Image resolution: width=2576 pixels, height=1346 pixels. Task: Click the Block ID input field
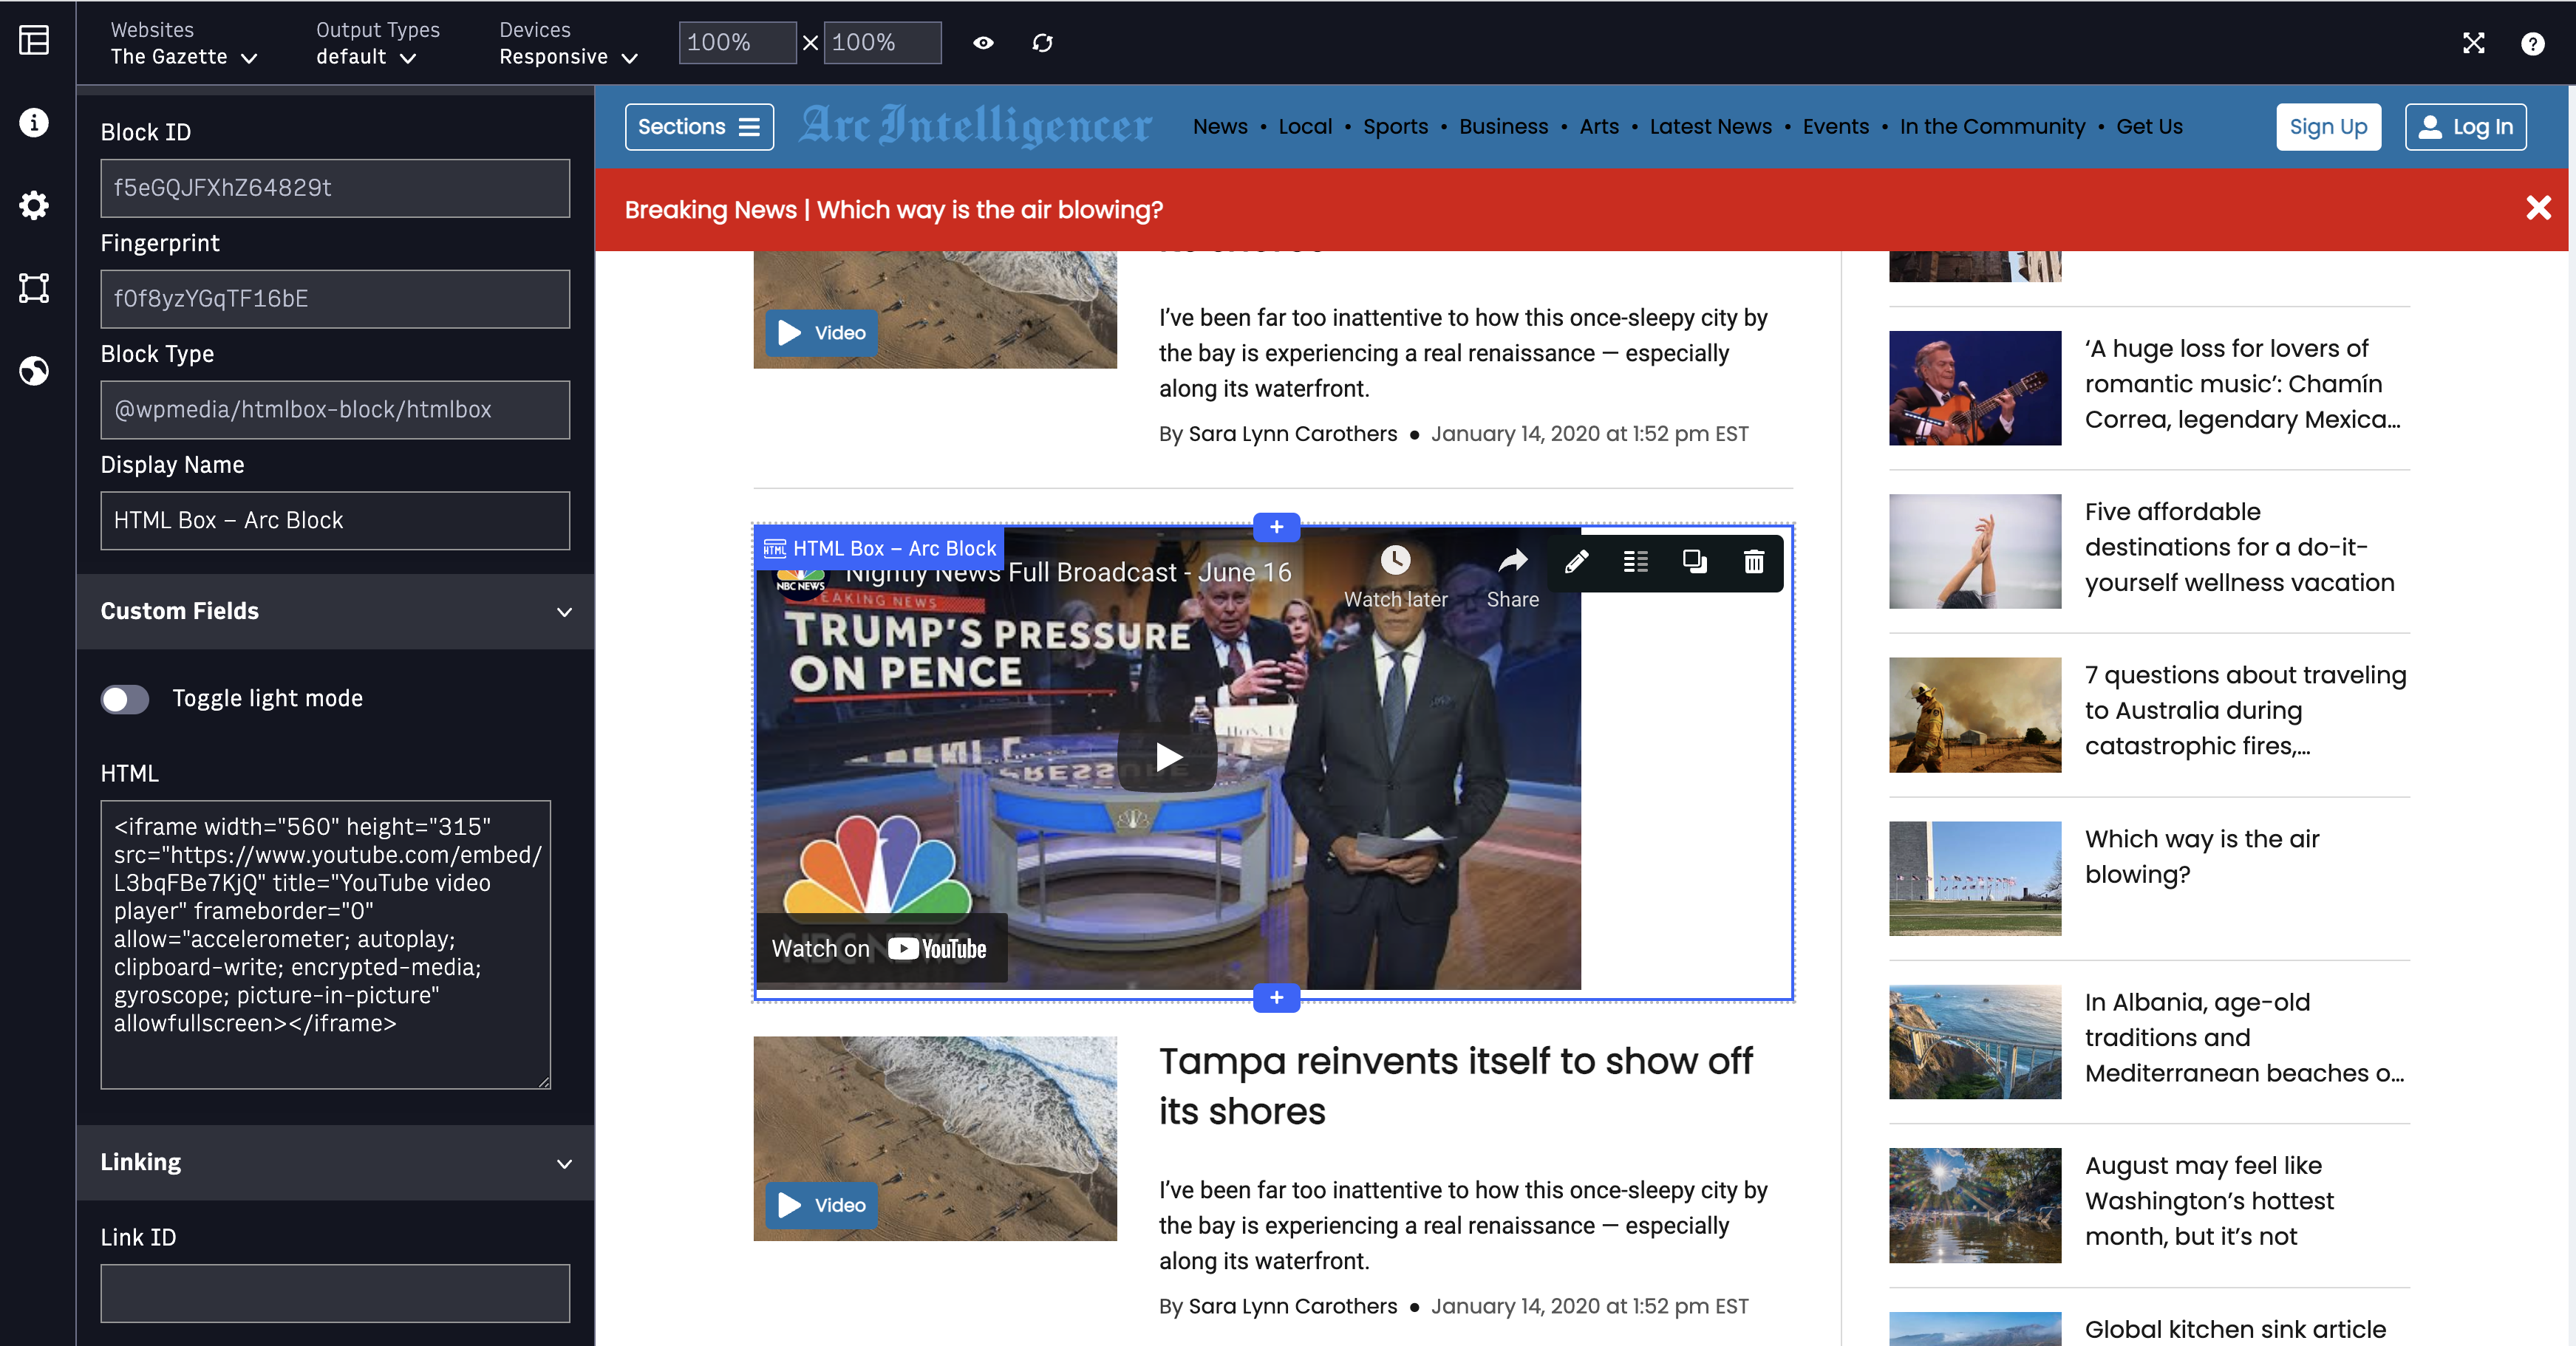[335, 188]
